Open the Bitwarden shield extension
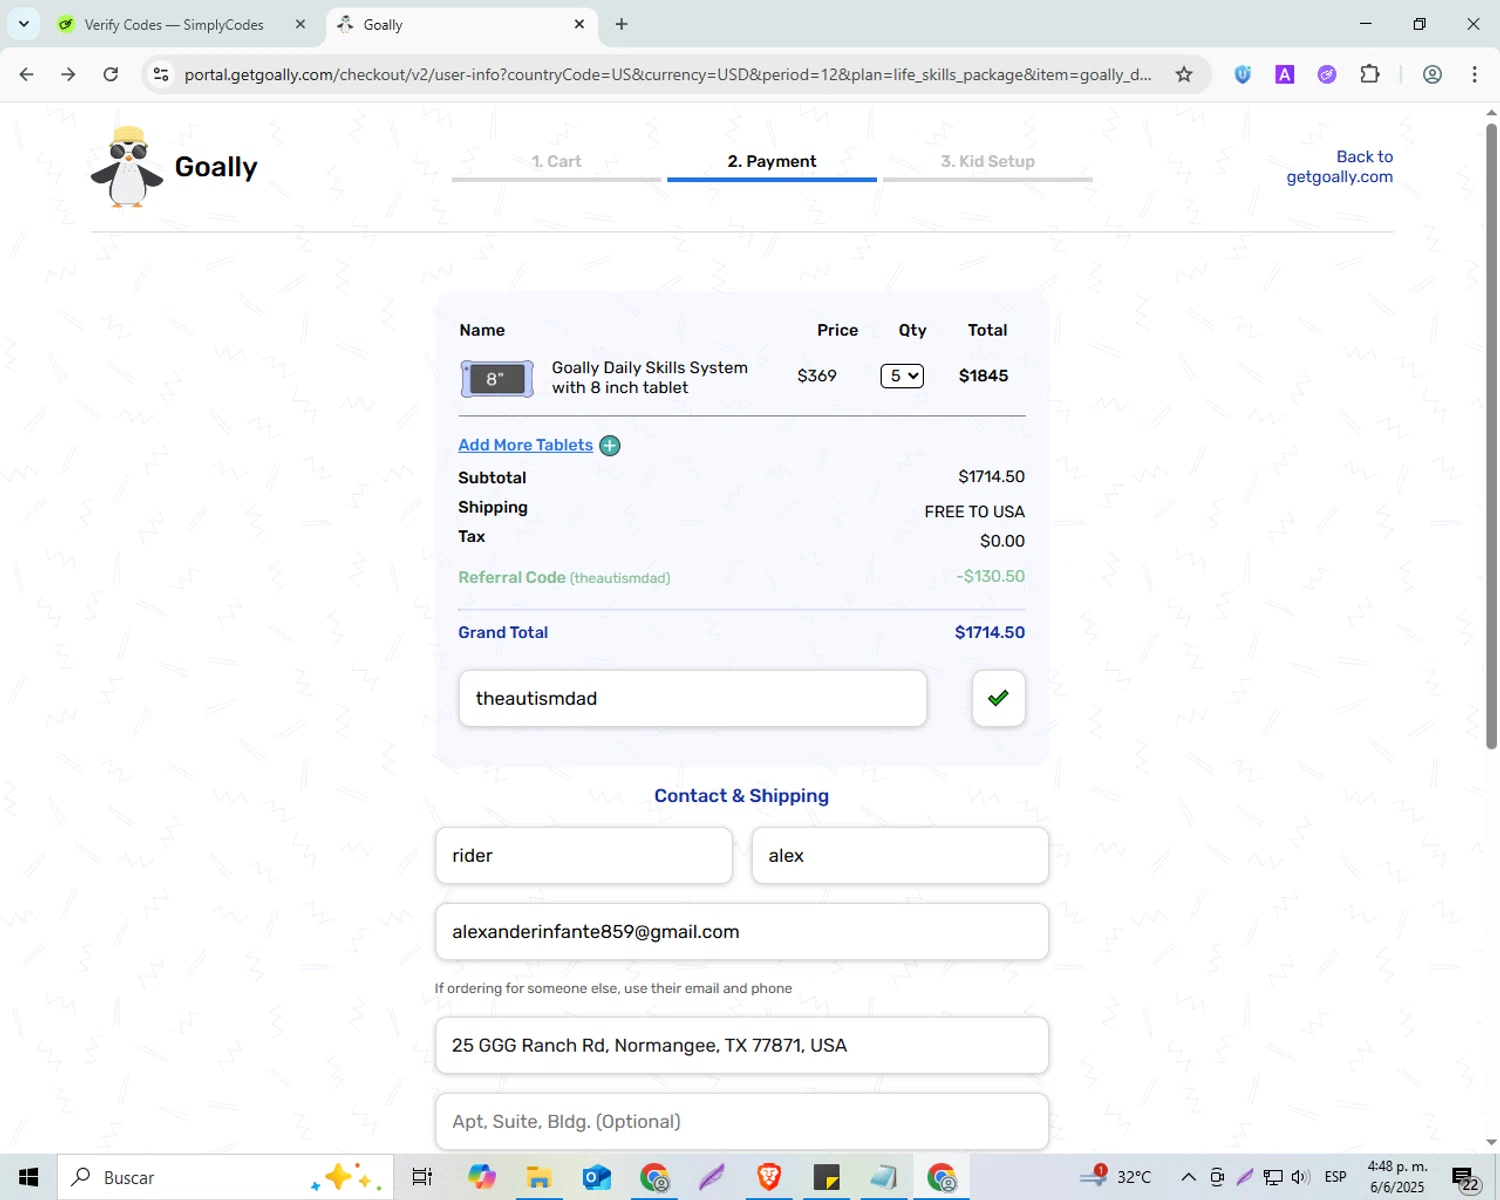The height and width of the screenshot is (1200, 1500). pyautogui.click(x=1243, y=74)
